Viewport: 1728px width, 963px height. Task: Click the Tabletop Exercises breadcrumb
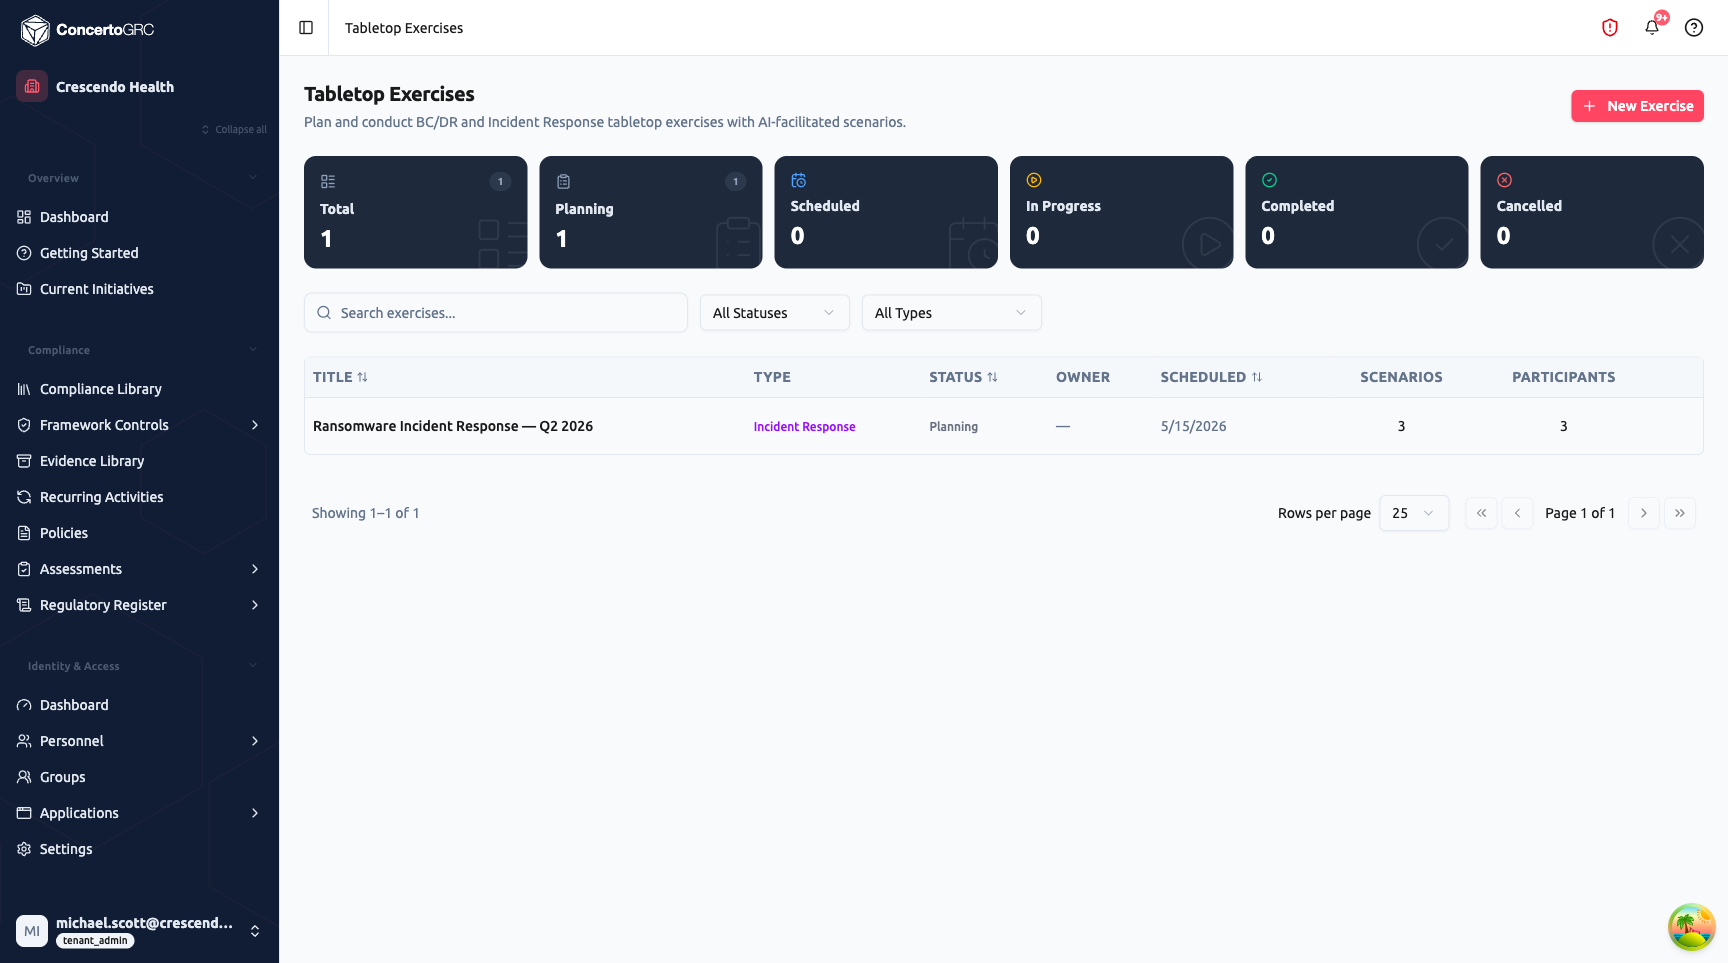[404, 28]
